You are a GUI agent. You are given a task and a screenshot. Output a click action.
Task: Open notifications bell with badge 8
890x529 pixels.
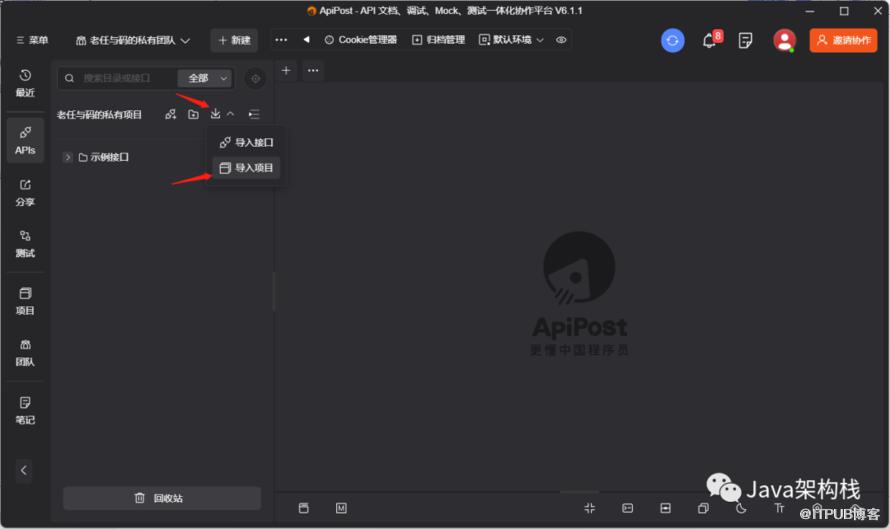(x=711, y=40)
